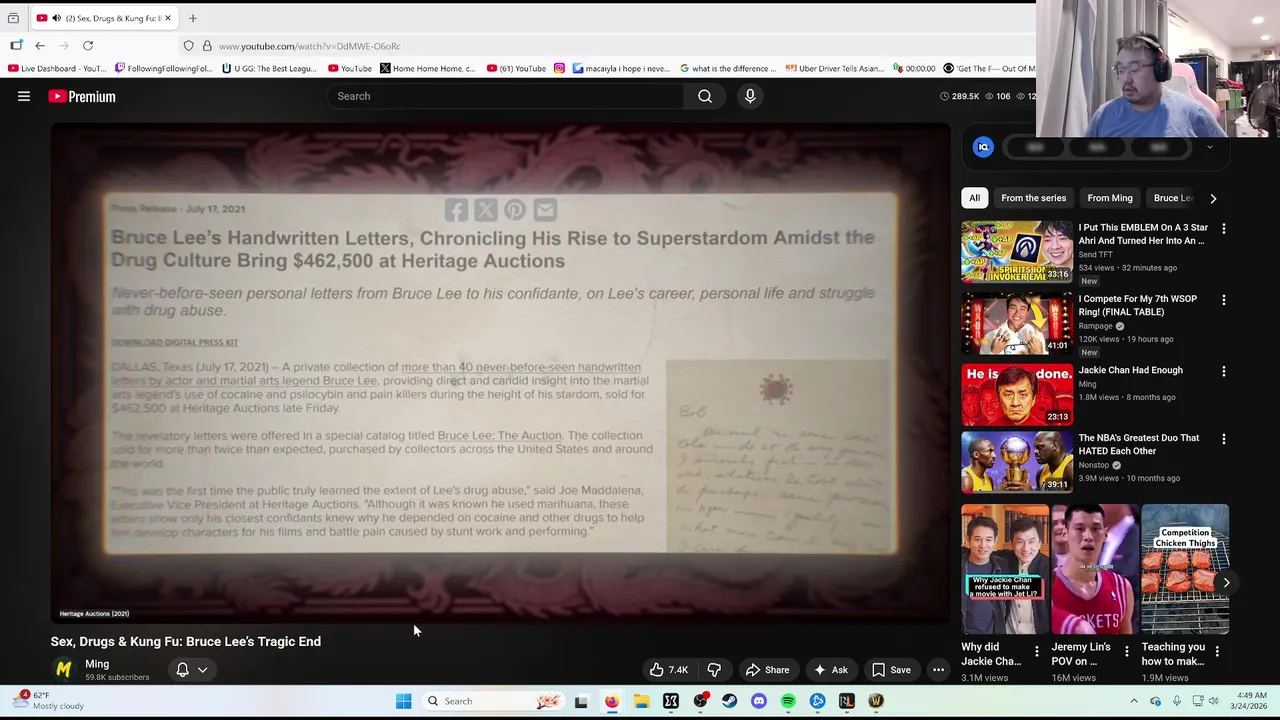
Task: Open File Explorer from the taskbar
Action: point(641,701)
